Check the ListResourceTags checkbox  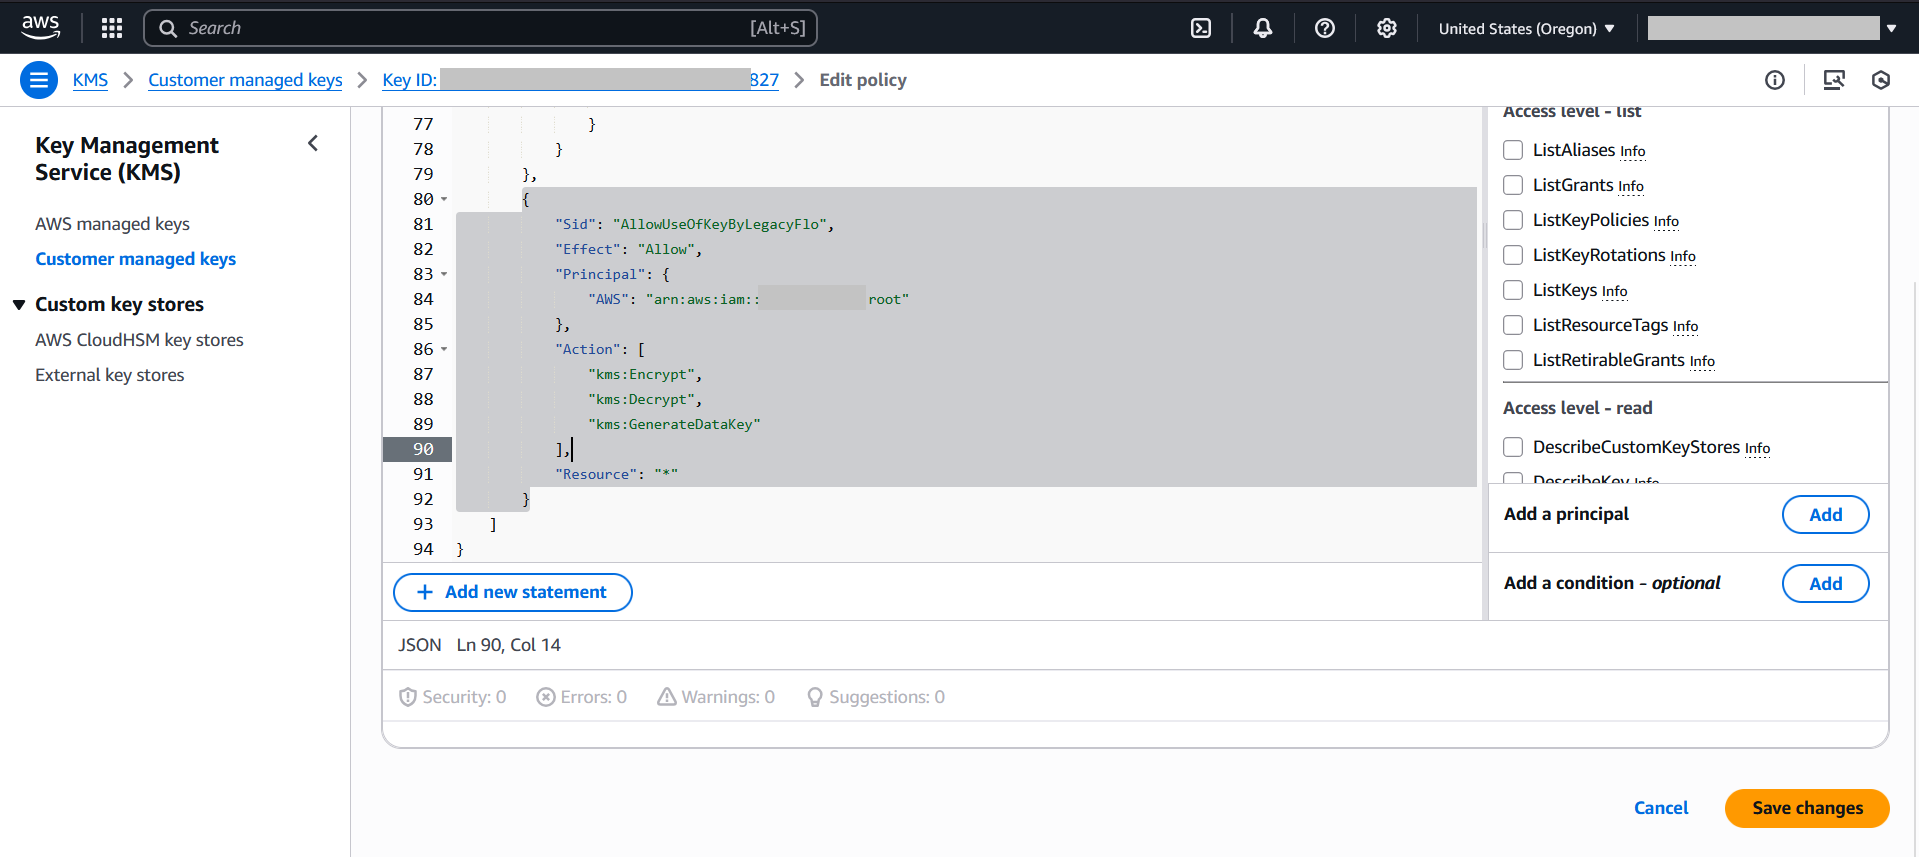[x=1513, y=325]
